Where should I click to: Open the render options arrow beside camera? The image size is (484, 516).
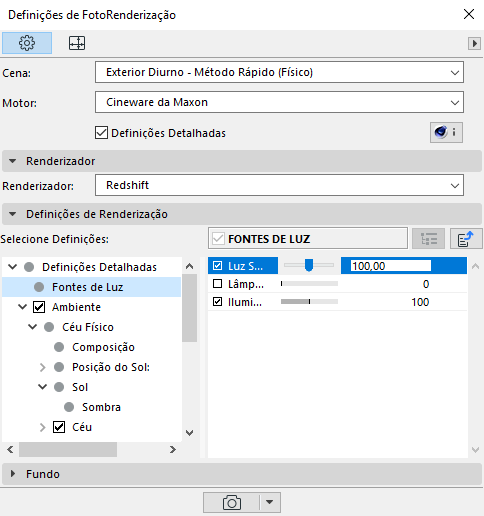click(x=270, y=502)
